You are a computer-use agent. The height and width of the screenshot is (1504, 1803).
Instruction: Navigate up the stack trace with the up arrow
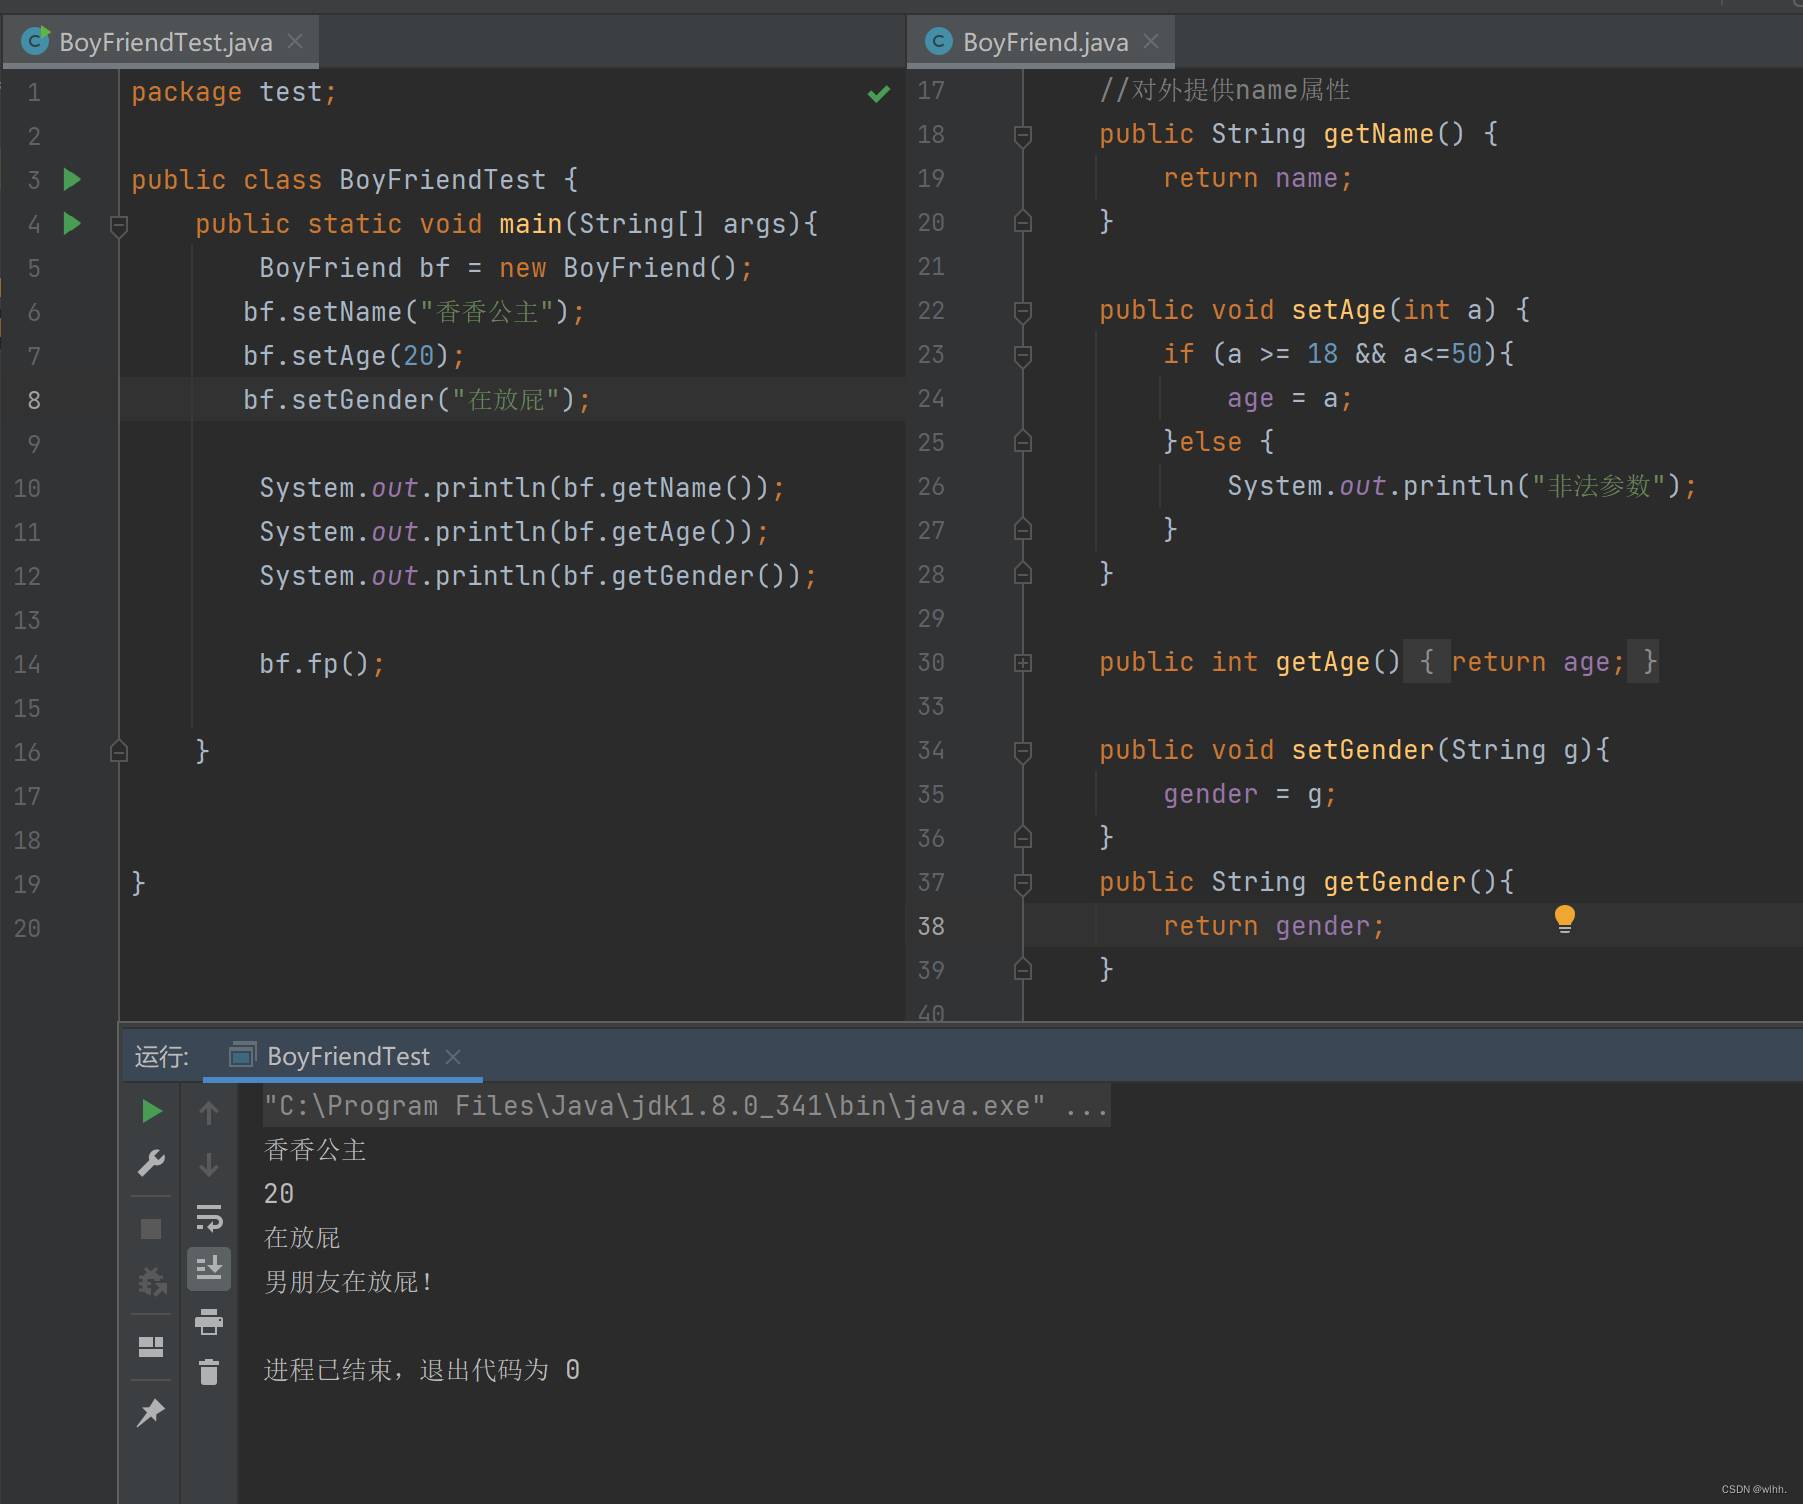click(x=209, y=1112)
